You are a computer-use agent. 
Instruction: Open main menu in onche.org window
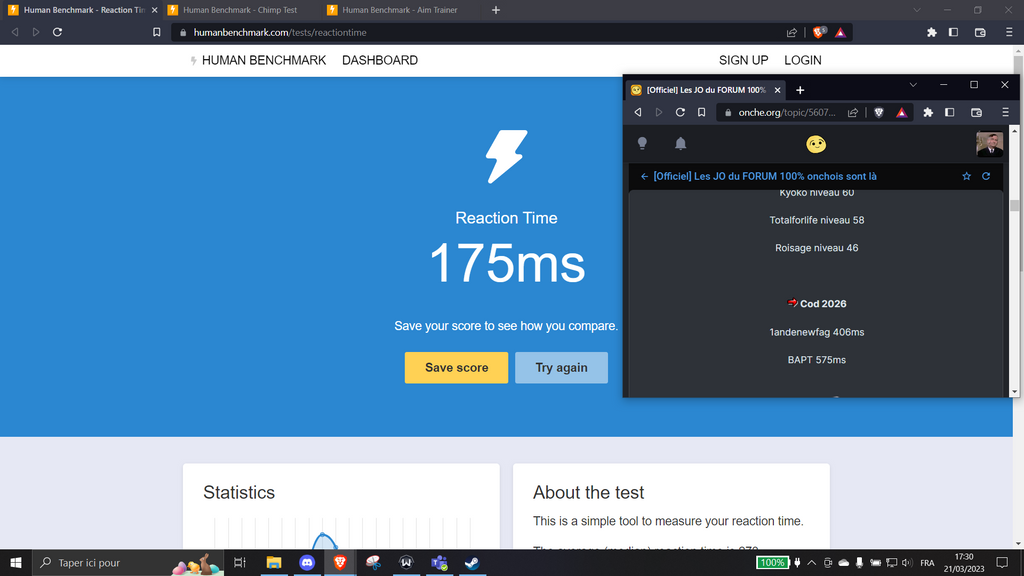click(1006, 112)
